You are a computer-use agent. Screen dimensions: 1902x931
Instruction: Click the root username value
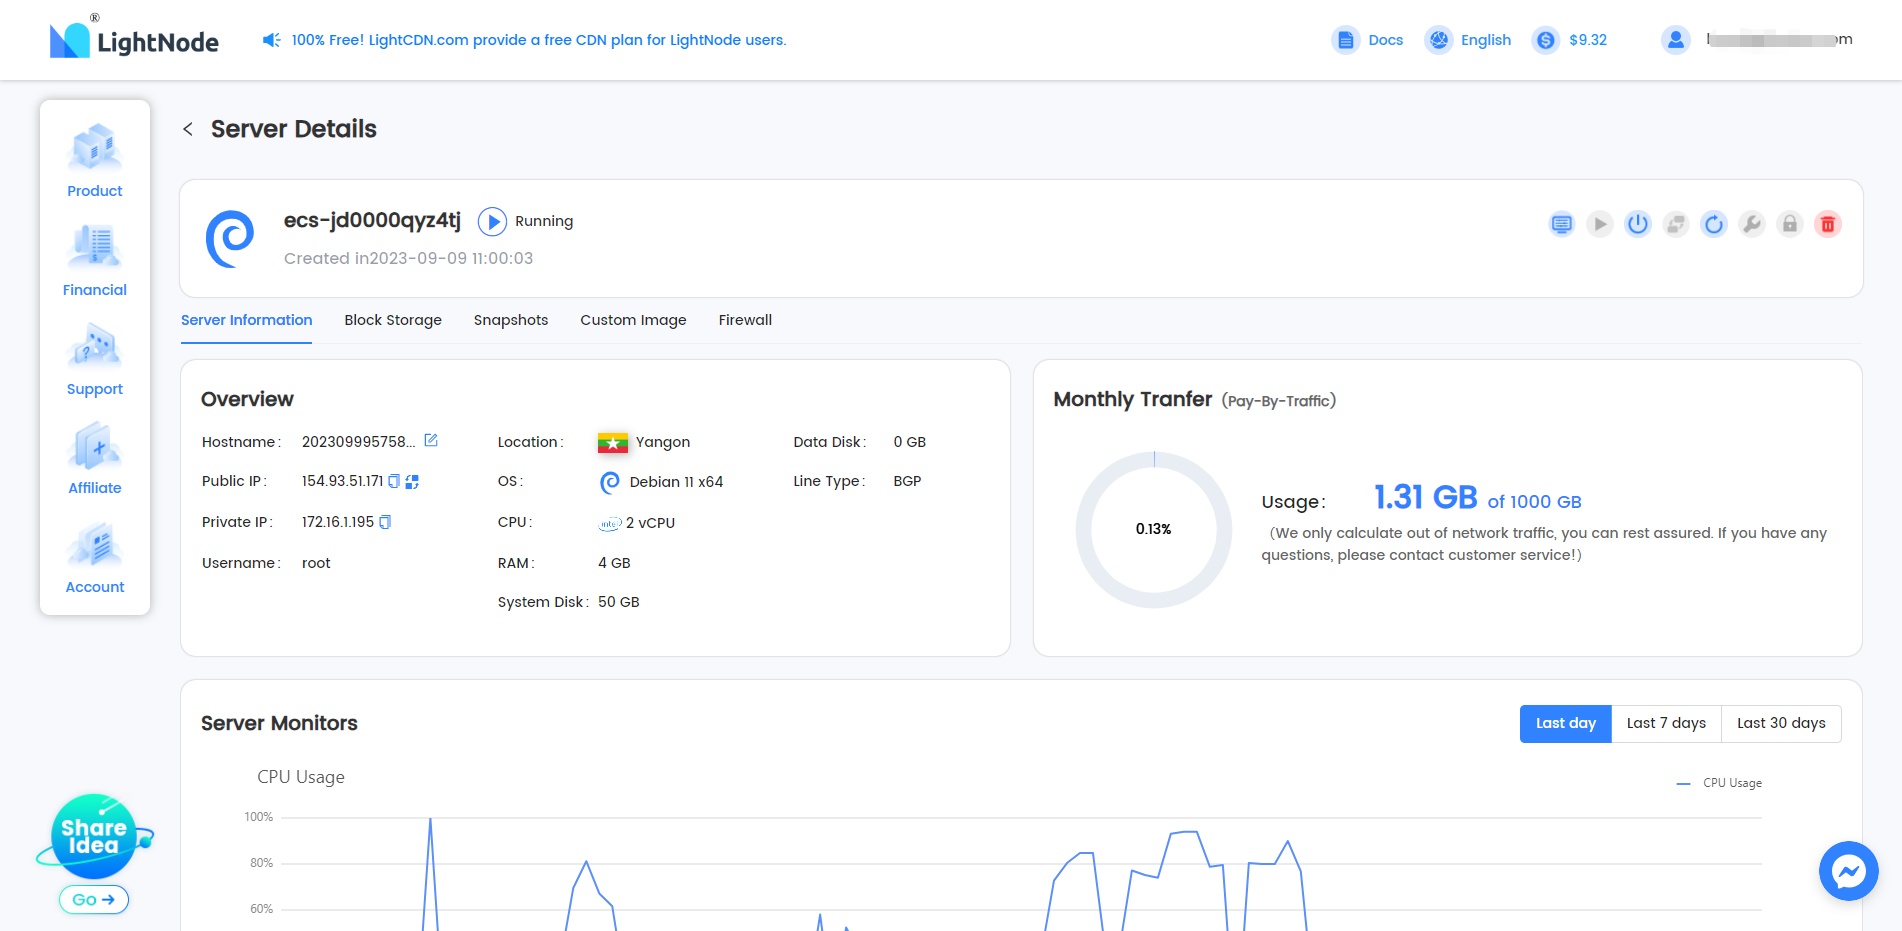(316, 563)
